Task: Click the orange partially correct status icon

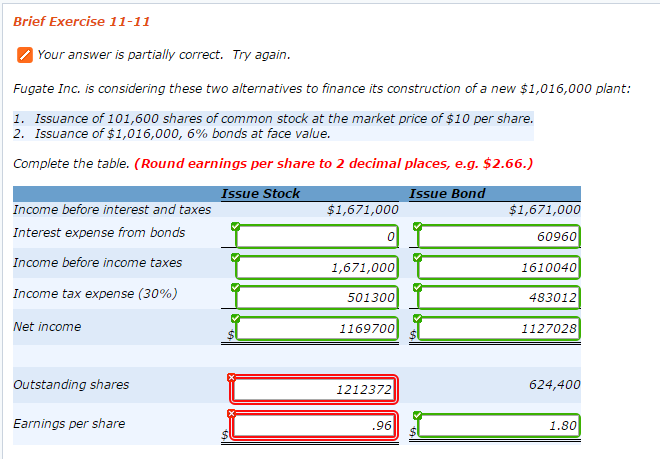Action: [x=25, y=55]
